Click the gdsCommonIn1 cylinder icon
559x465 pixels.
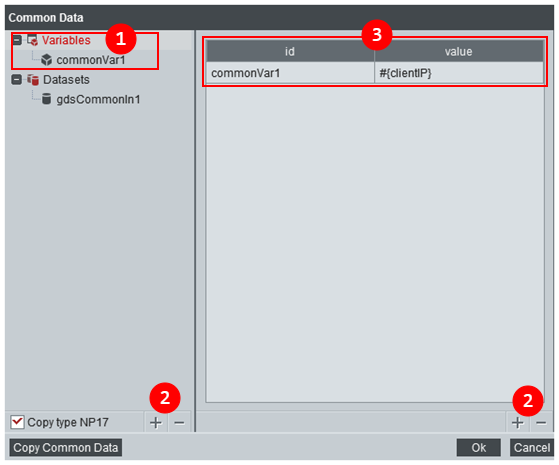[x=46, y=99]
